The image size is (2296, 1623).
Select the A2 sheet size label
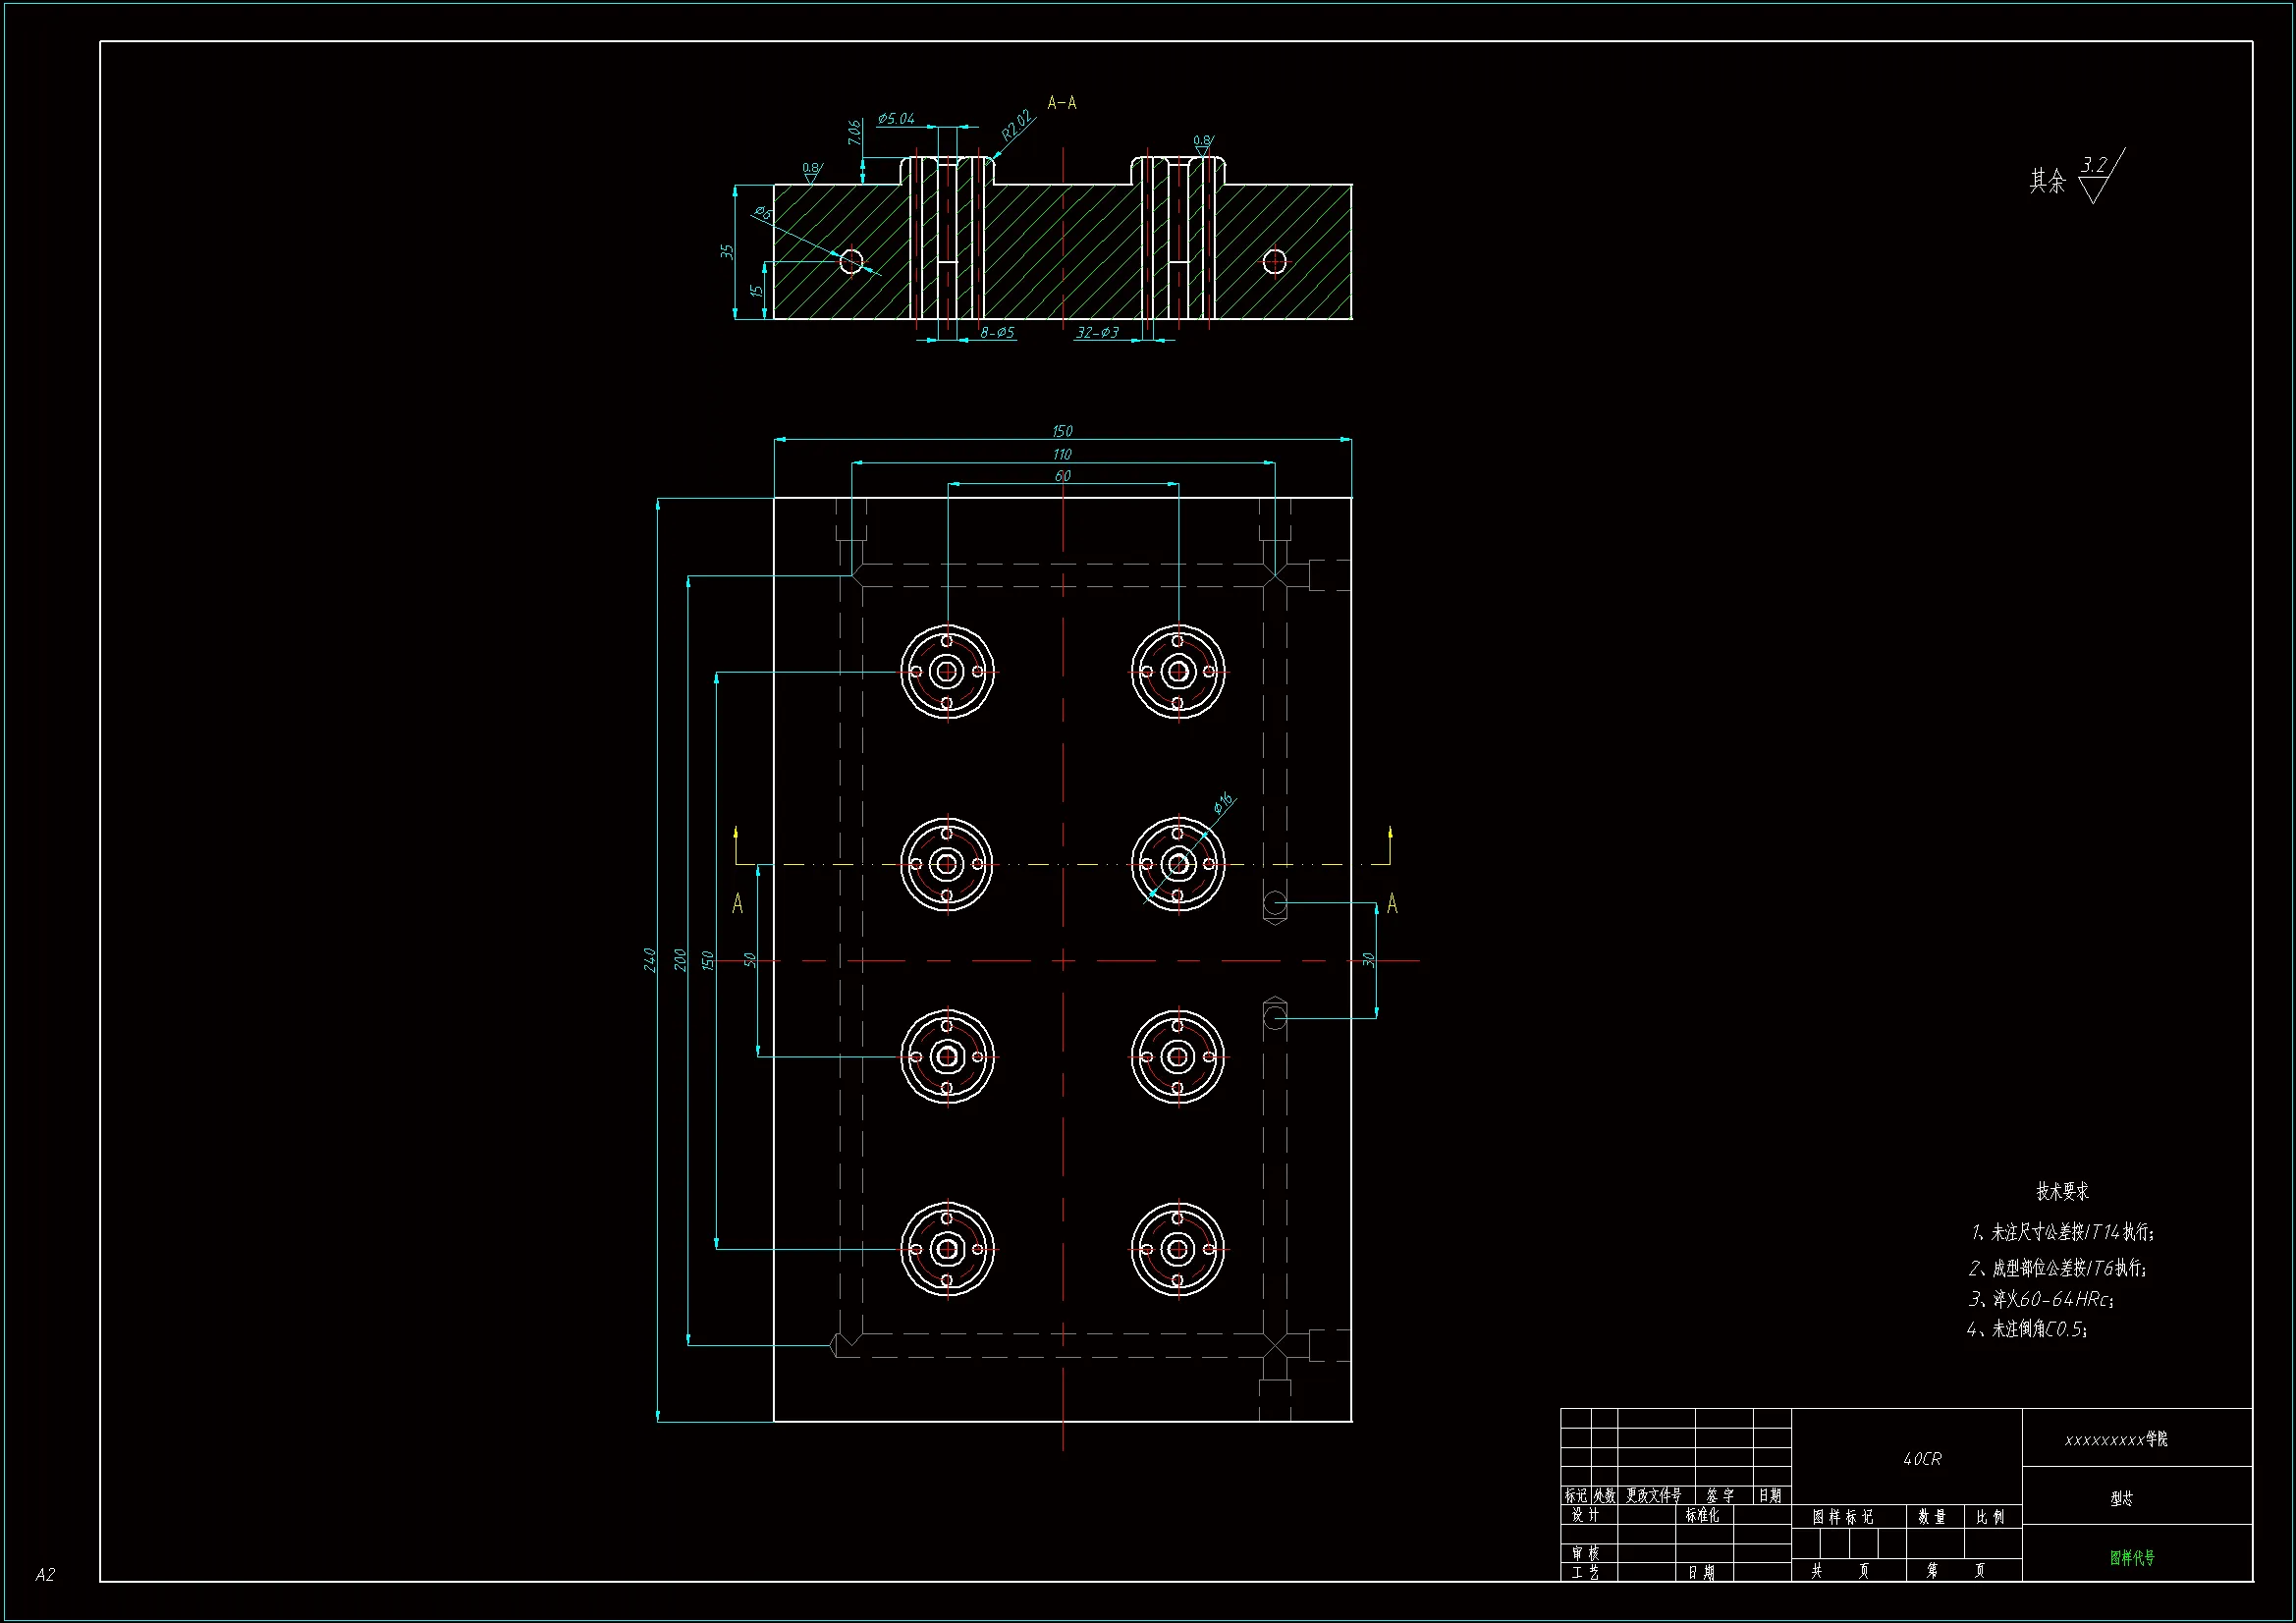(x=45, y=1574)
